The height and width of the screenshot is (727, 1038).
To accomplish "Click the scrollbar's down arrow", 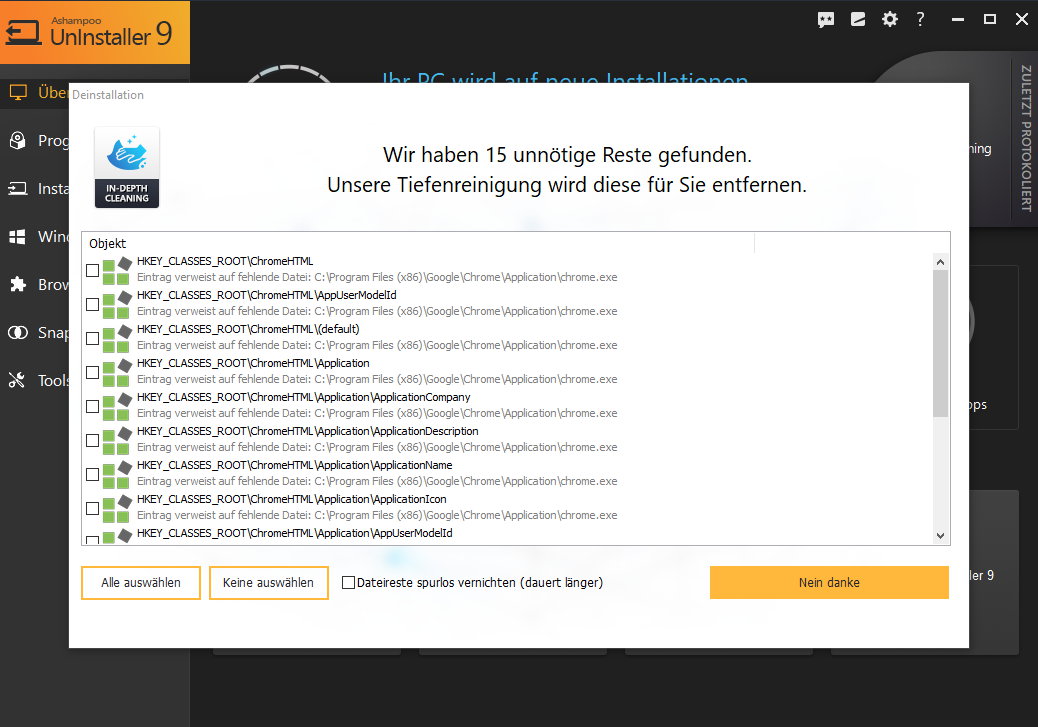I will pyautogui.click(x=940, y=536).
